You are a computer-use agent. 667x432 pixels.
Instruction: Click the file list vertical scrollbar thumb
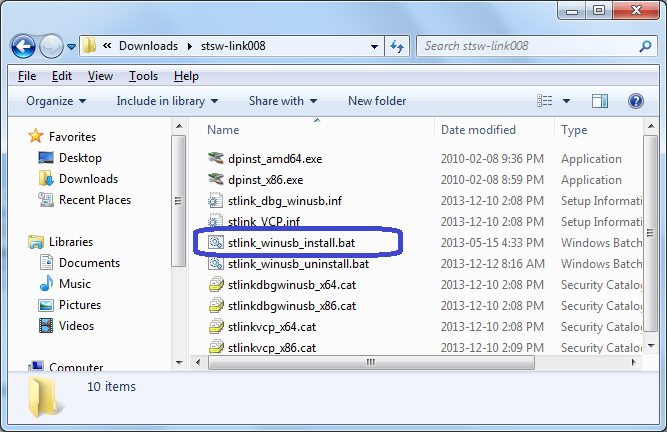pyautogui.click(x=651, y=233)
